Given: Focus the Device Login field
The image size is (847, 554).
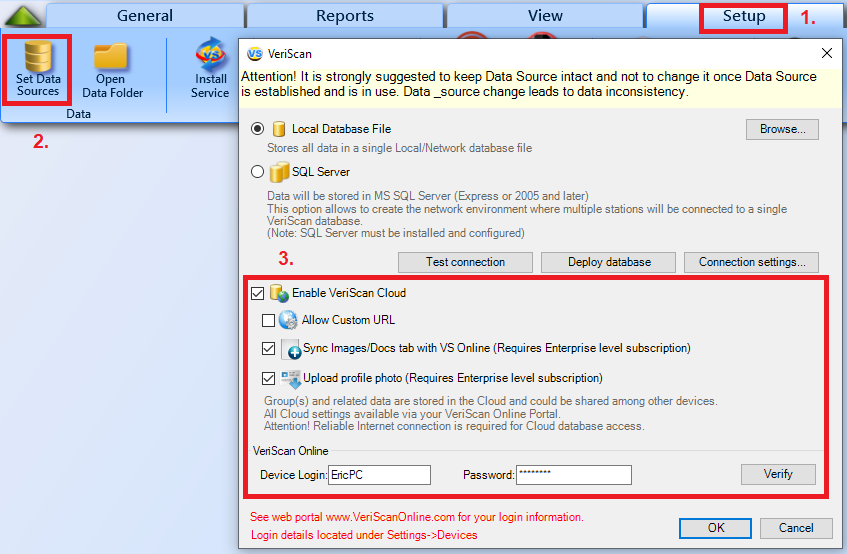Looking at the screenshot, I should point(379,475).
